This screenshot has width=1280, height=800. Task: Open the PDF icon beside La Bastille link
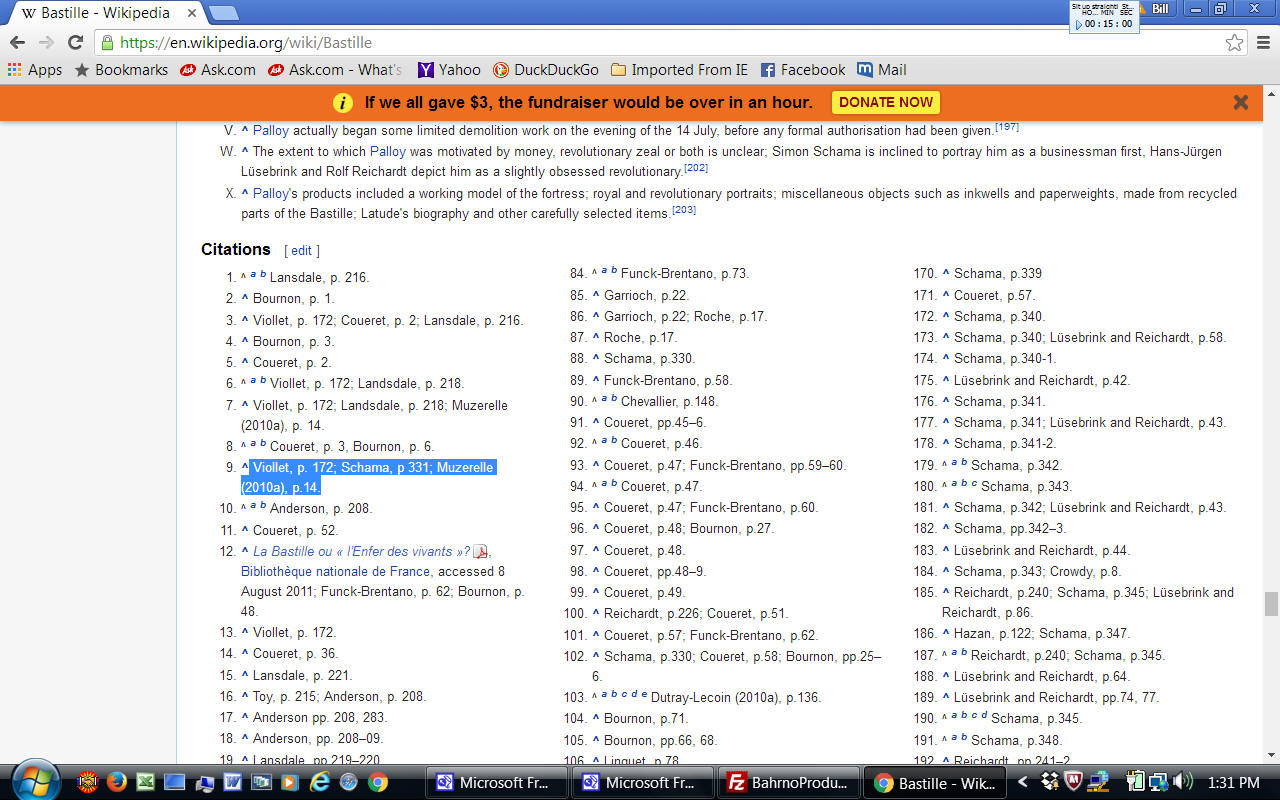[480, 552]
